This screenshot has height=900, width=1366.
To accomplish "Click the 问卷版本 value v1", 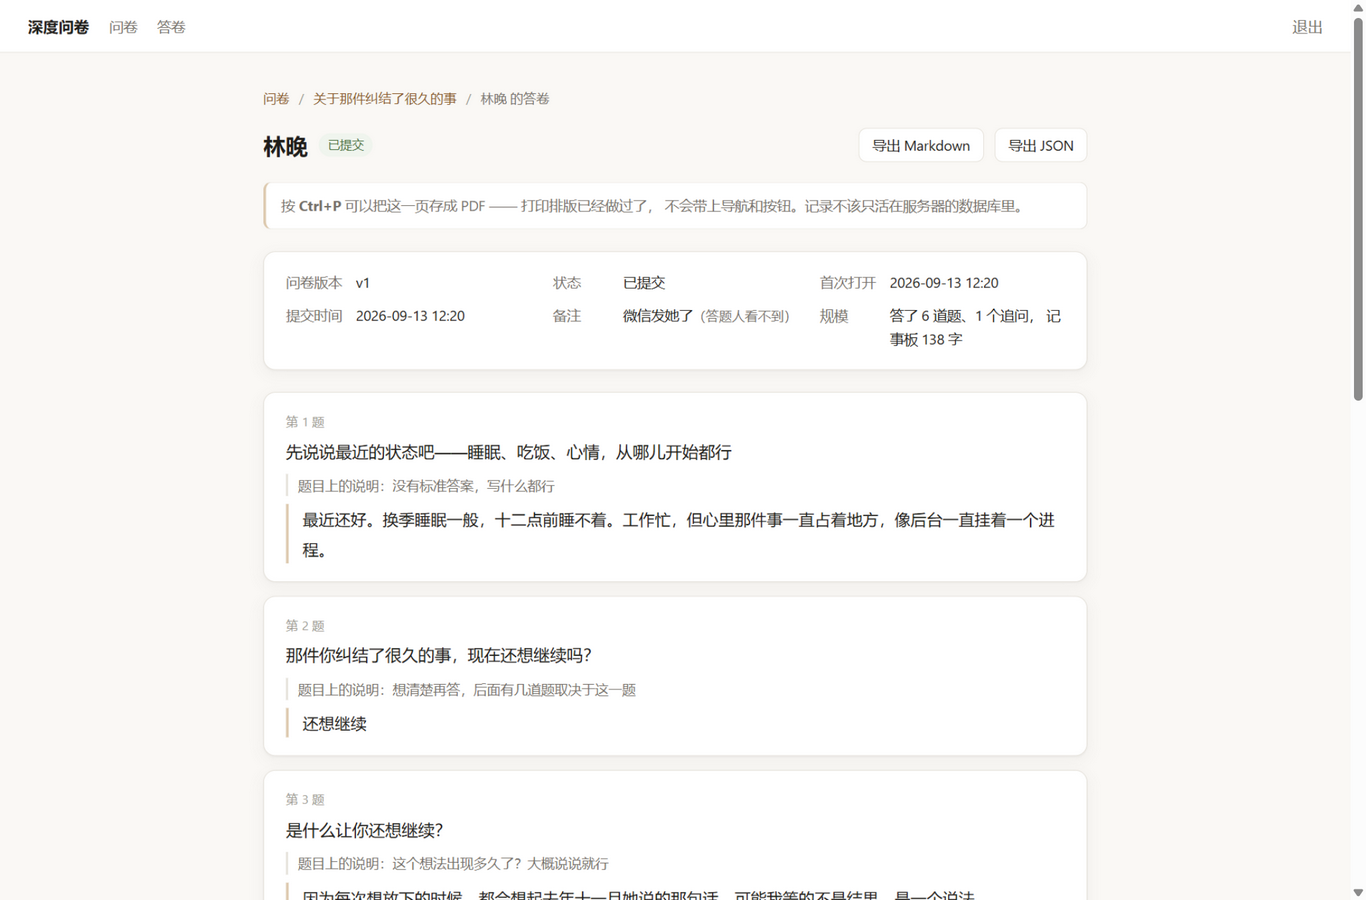I will pos(363,283).
